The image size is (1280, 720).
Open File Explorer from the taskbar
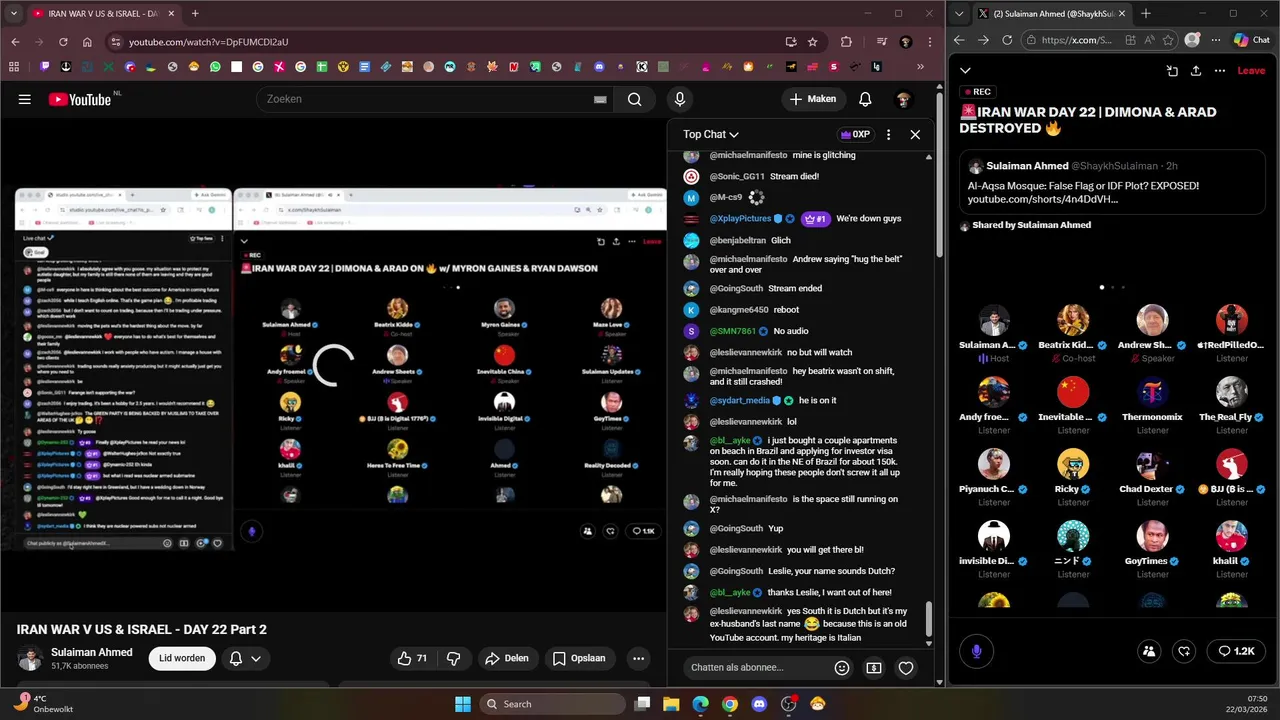click(x=671, y=704)
